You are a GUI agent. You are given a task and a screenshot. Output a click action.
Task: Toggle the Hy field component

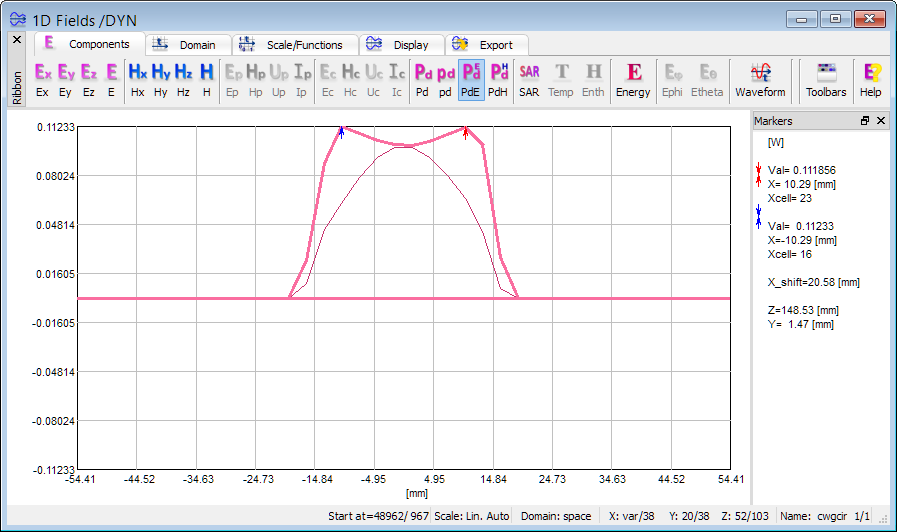point(161,78)
